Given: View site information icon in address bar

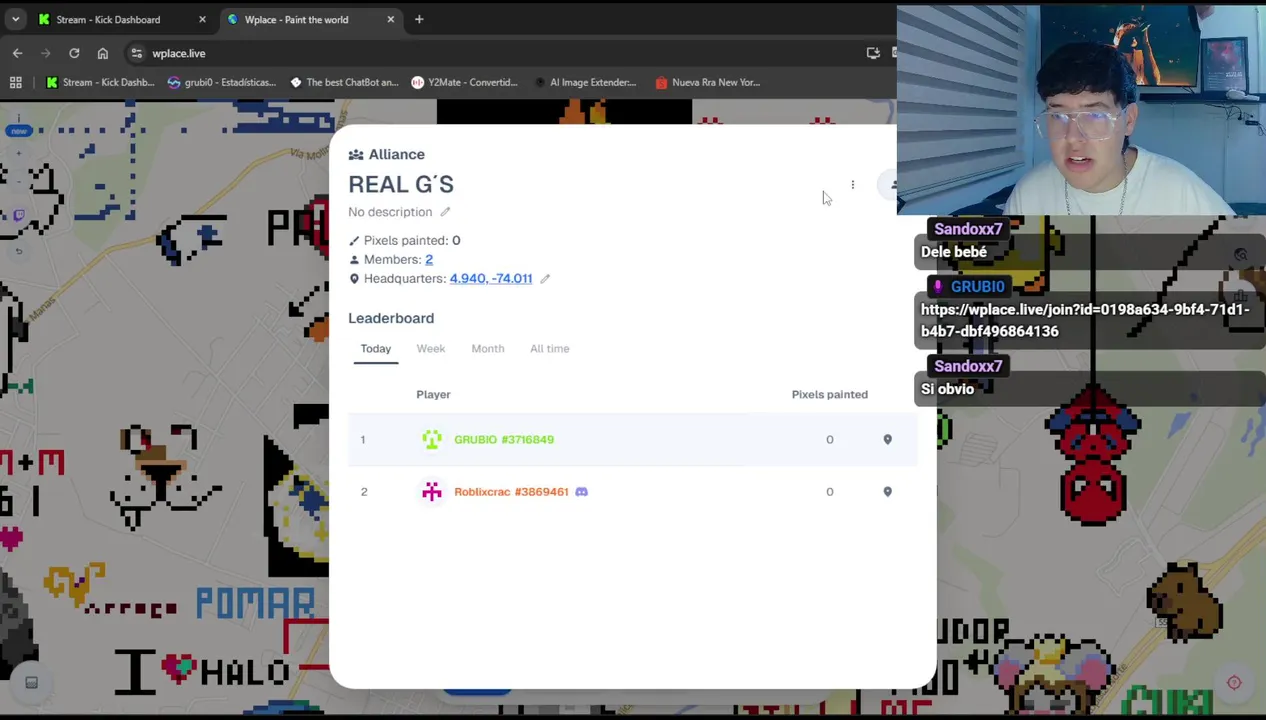Looking at the screenshot, I should click(136, 53).
